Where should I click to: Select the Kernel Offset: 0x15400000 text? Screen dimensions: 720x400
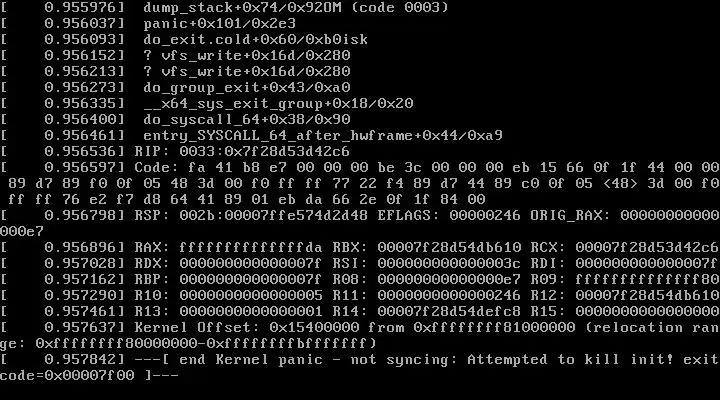point(247,327)
